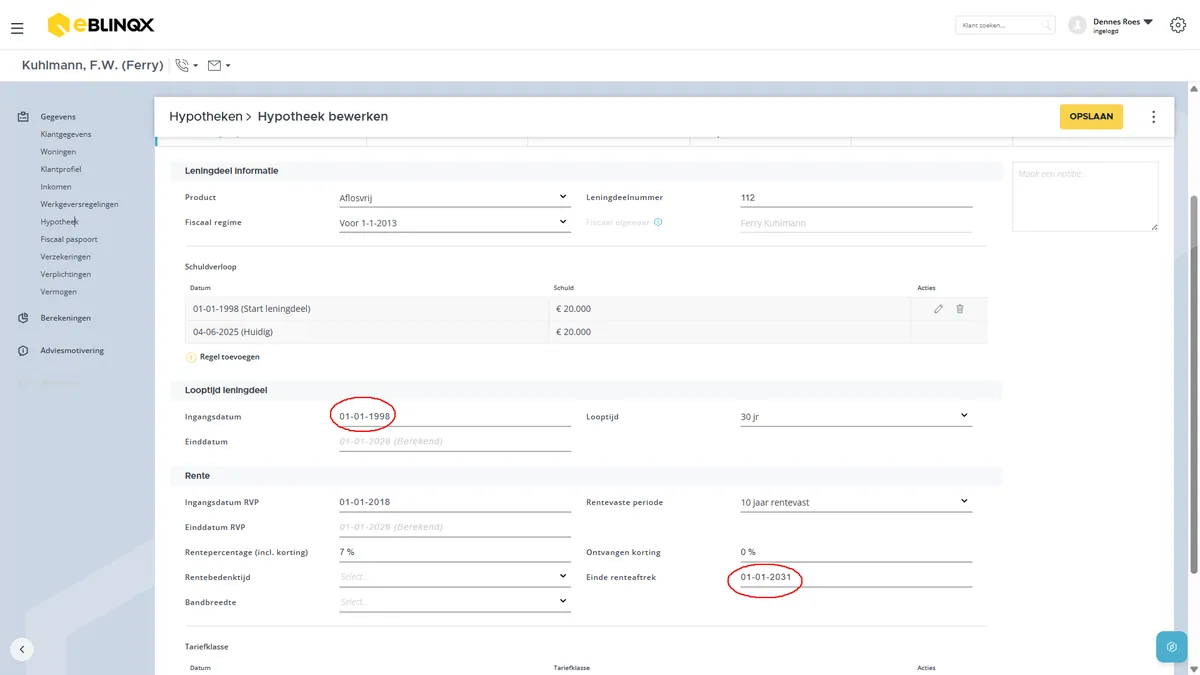Click the Adviesmotivering info icon
The height and width of the screenshot is (675, 1200).
click(x=23, y=351)
